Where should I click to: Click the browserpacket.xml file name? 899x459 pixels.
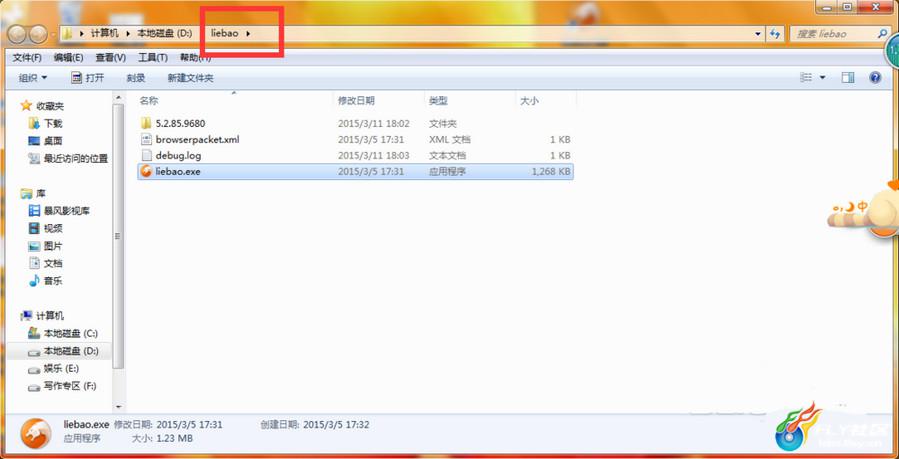pos(197,139)
